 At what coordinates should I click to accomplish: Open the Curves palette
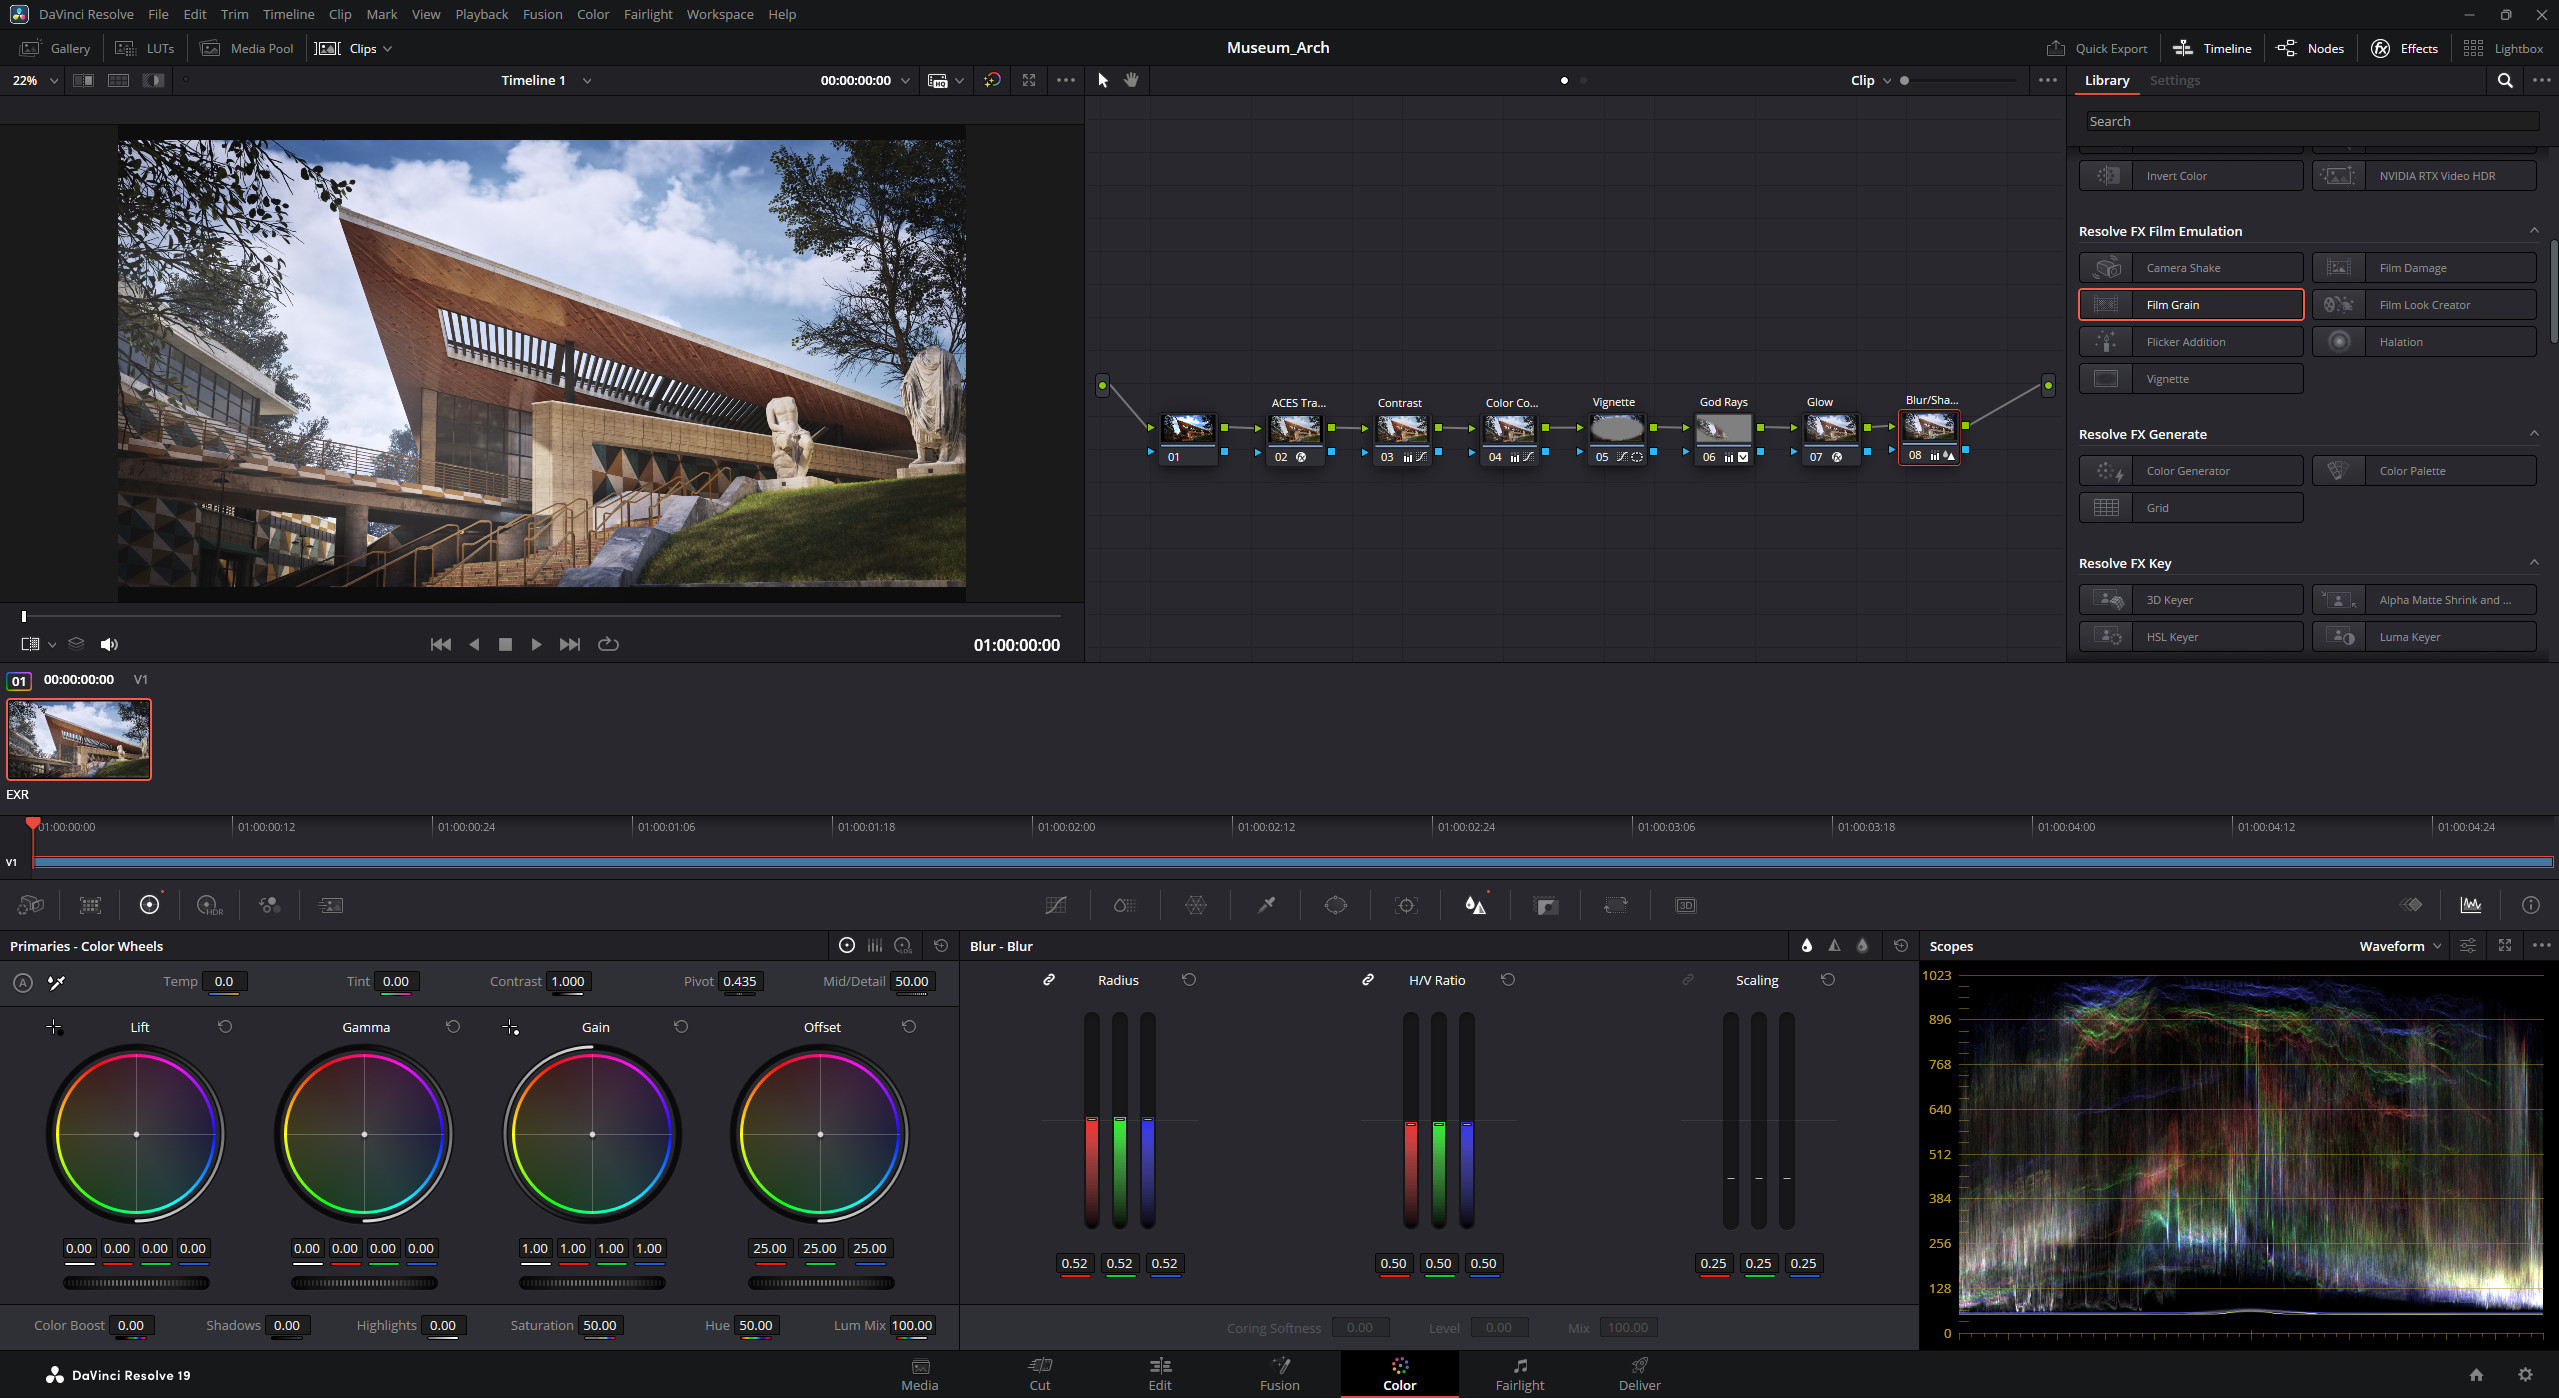1055,905
